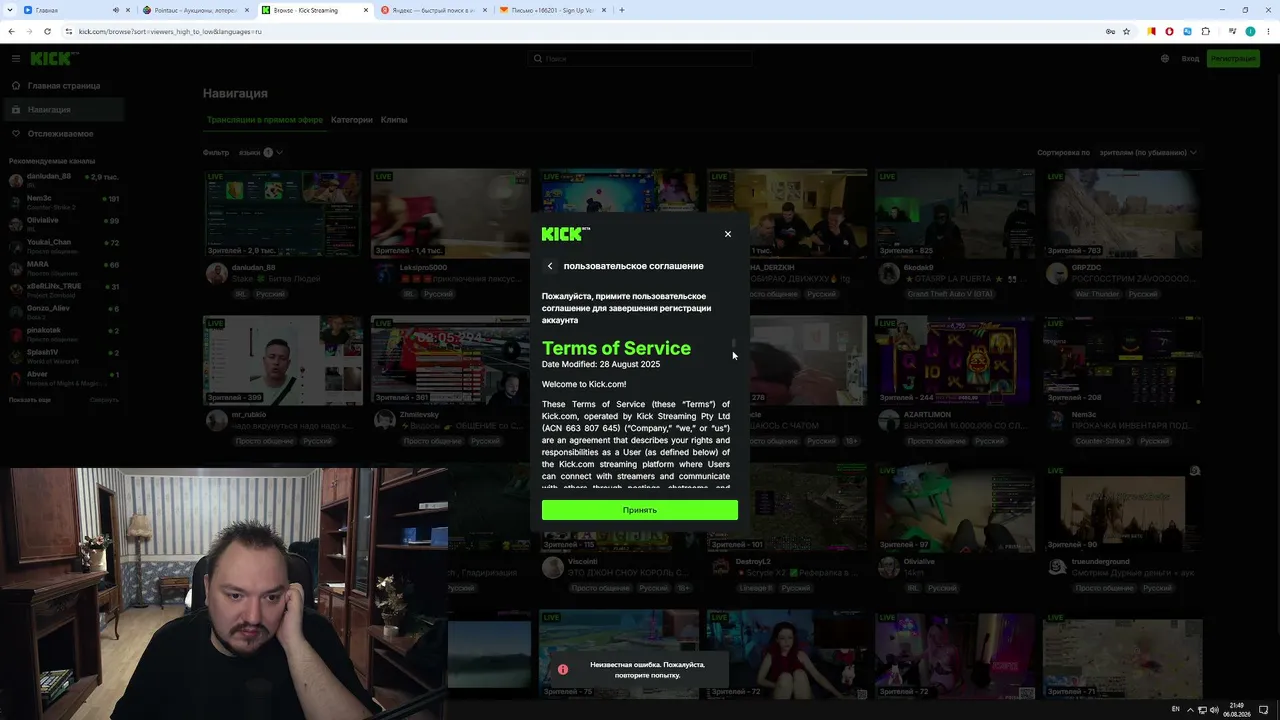Switch the EN keyboard language indicator

[x=1175, y=709]
